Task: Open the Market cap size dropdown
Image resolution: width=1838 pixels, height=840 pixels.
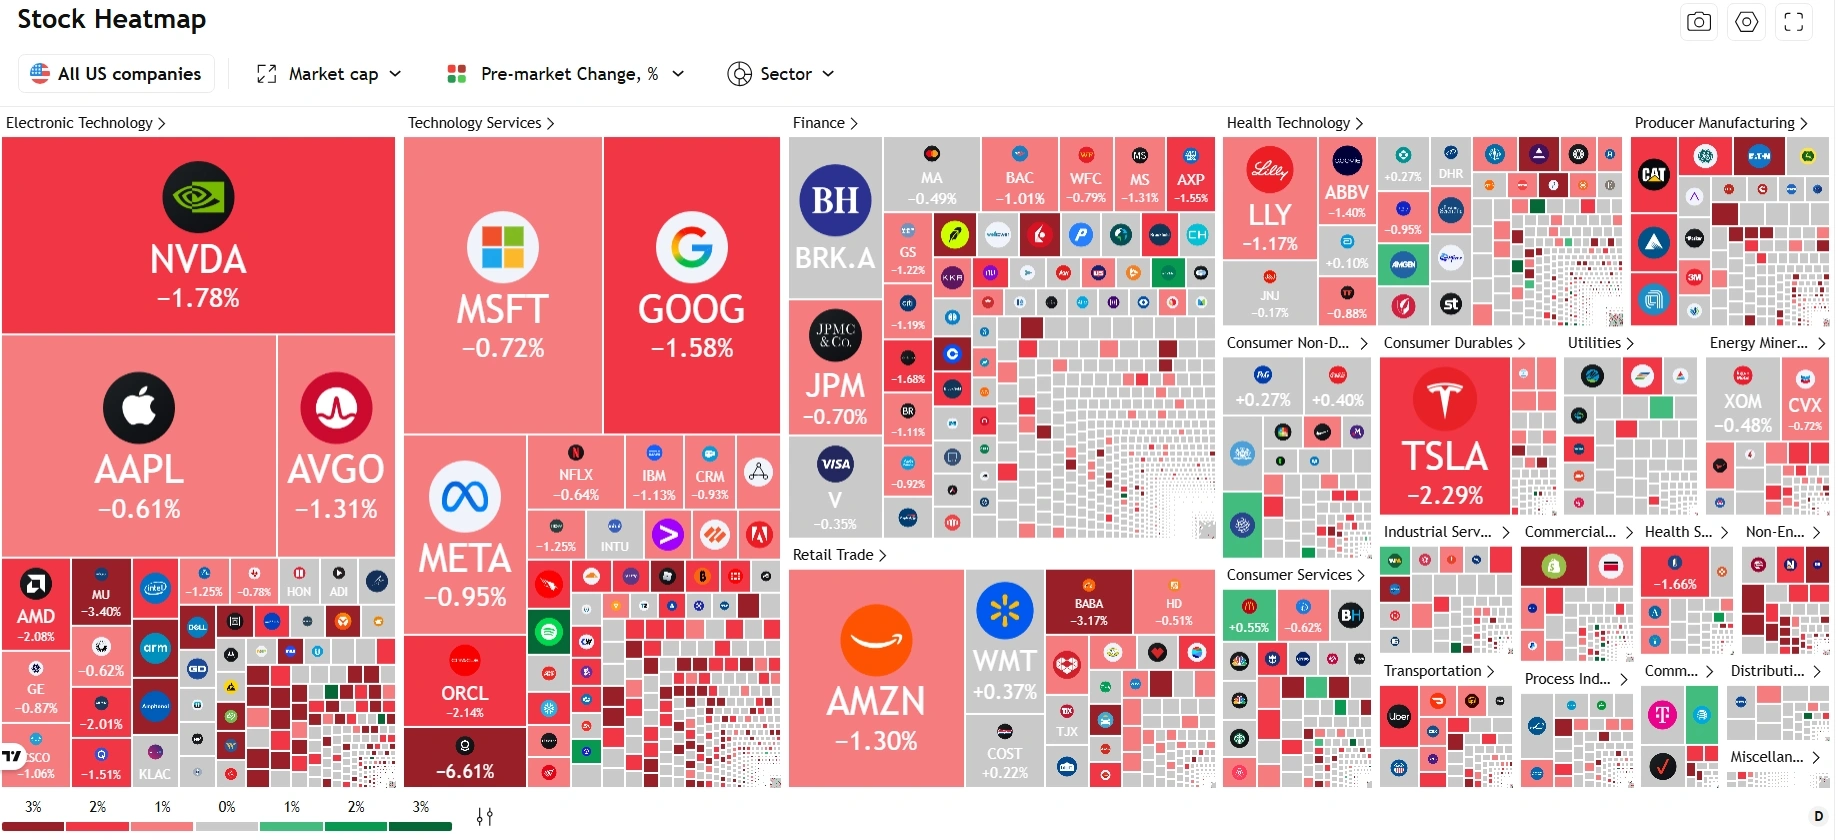Action: point(329,74)
